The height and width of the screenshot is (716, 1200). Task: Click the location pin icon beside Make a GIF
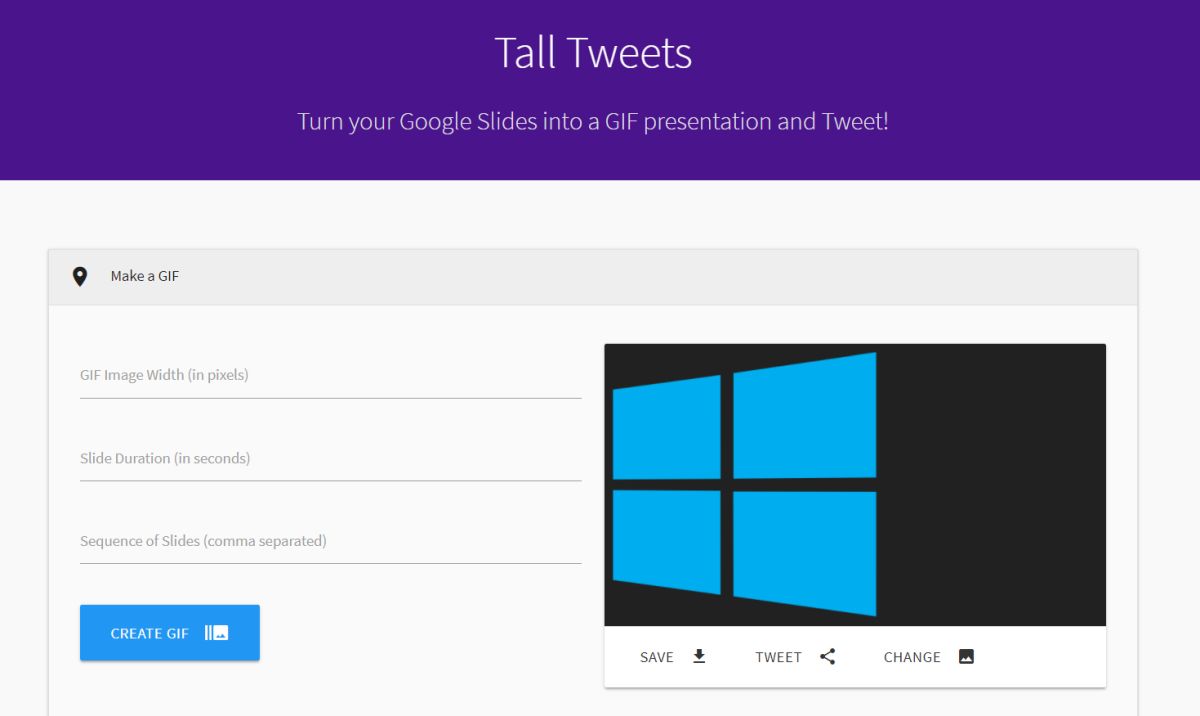tap(80, 276)
